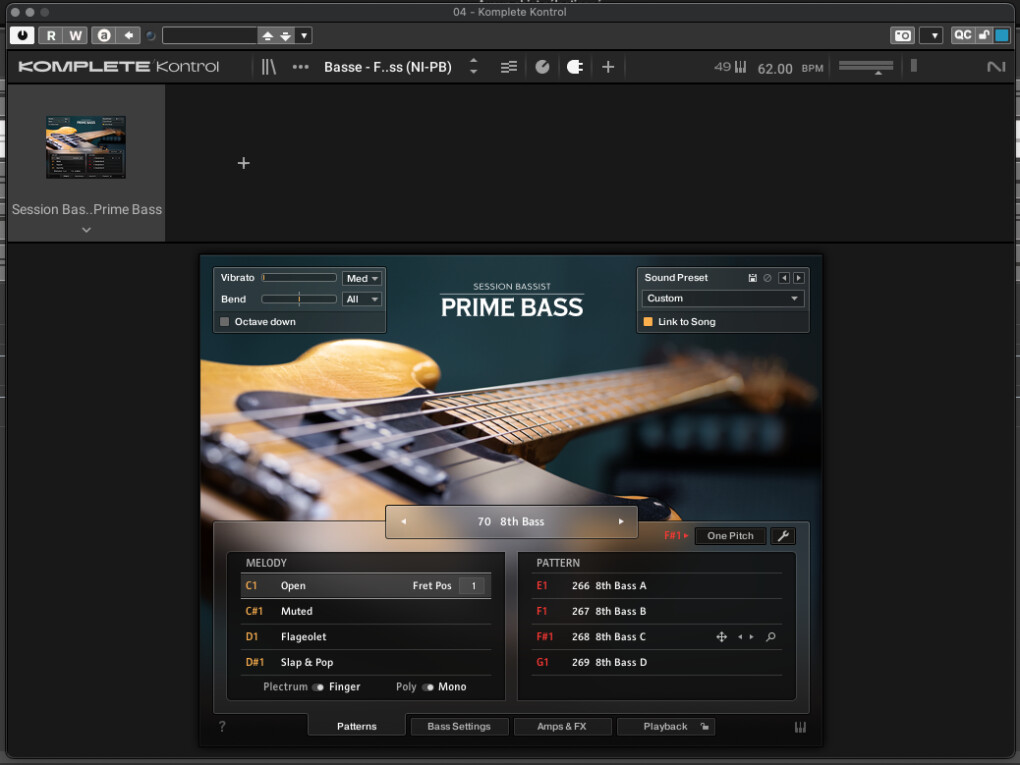This screenshot has height=765, width=1020.
Task: Save the sound preset with the disk icon
Action: [x=752, y=278]
